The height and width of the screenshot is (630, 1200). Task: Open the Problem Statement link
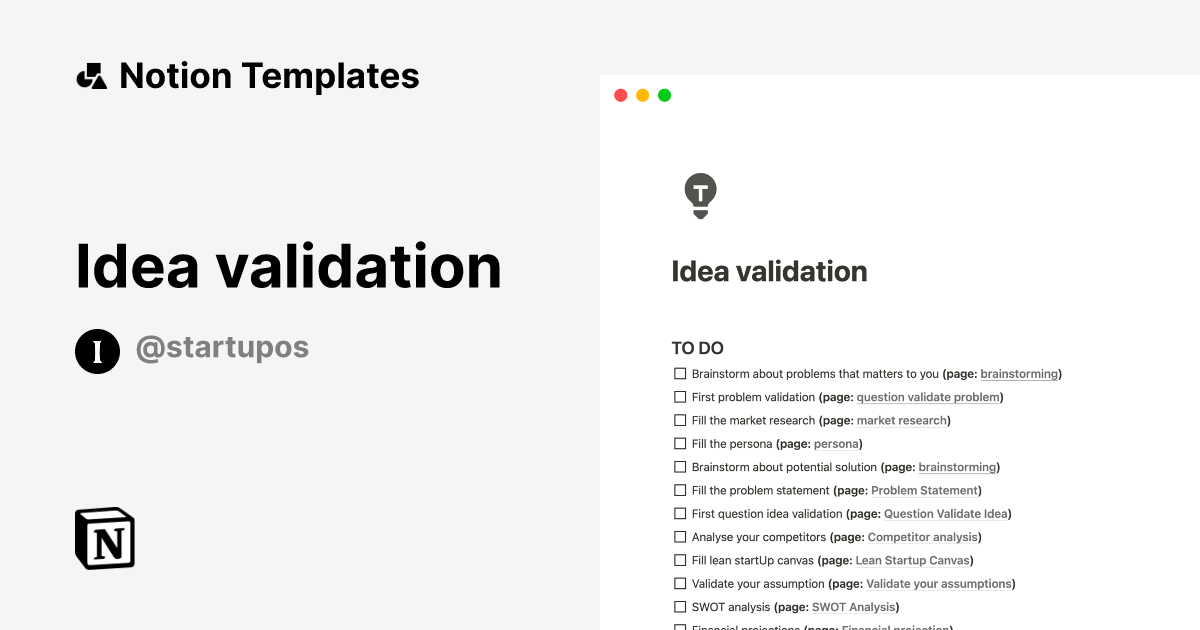(x=925, y=490)
